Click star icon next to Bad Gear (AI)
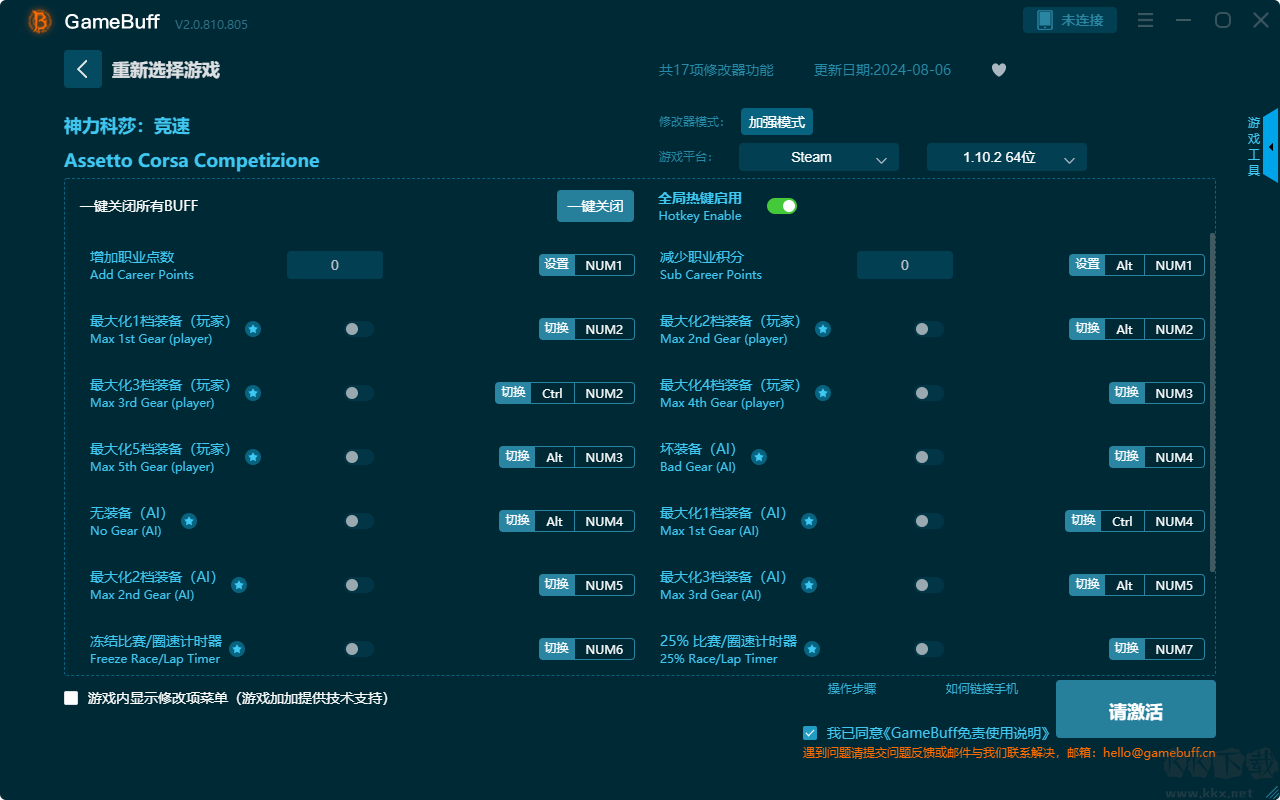This screenshot has width=1280, height=800. [759, 457]
